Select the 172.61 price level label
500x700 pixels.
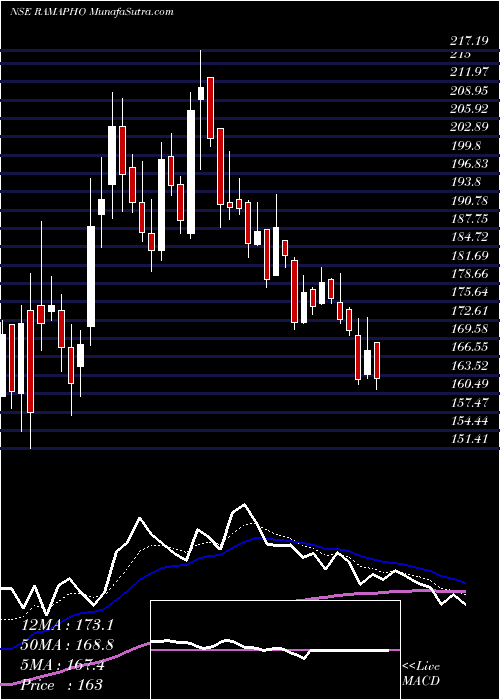[x=469, y=310]
